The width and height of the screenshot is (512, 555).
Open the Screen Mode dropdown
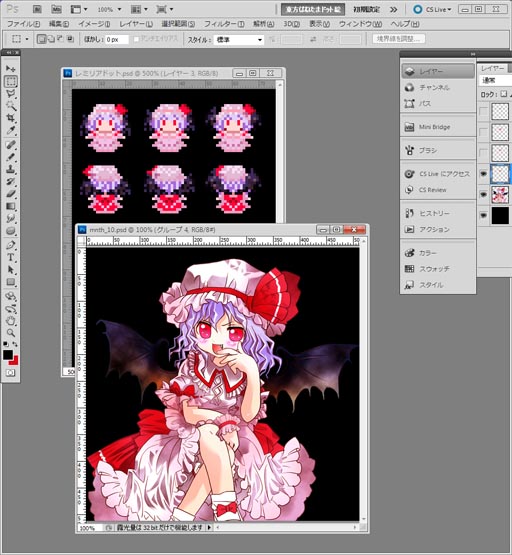click(165, 10)
